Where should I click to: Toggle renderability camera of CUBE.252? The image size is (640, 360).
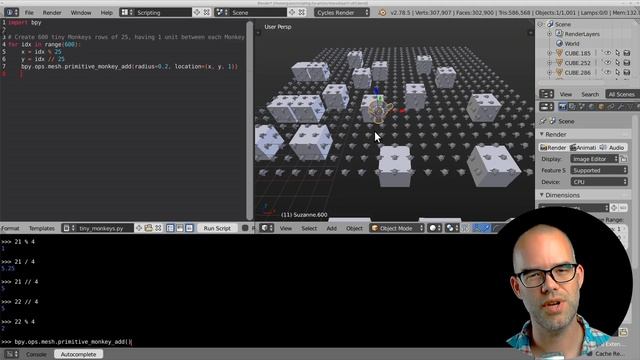627,63
